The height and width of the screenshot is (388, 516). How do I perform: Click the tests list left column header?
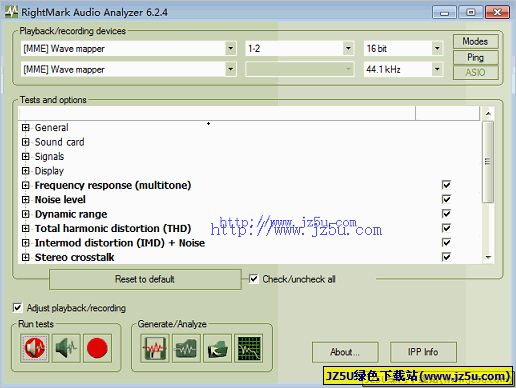[217, 113]
